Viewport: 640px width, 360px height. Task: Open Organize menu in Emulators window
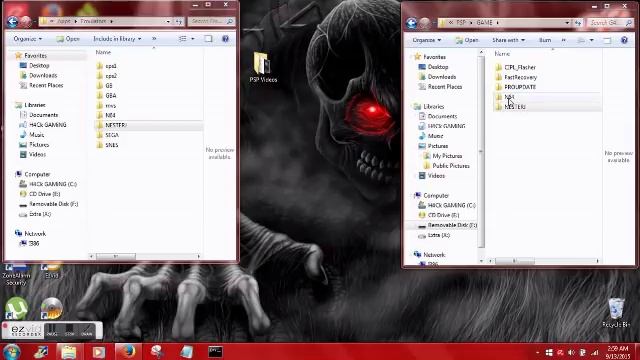click(x=27, y=39)
